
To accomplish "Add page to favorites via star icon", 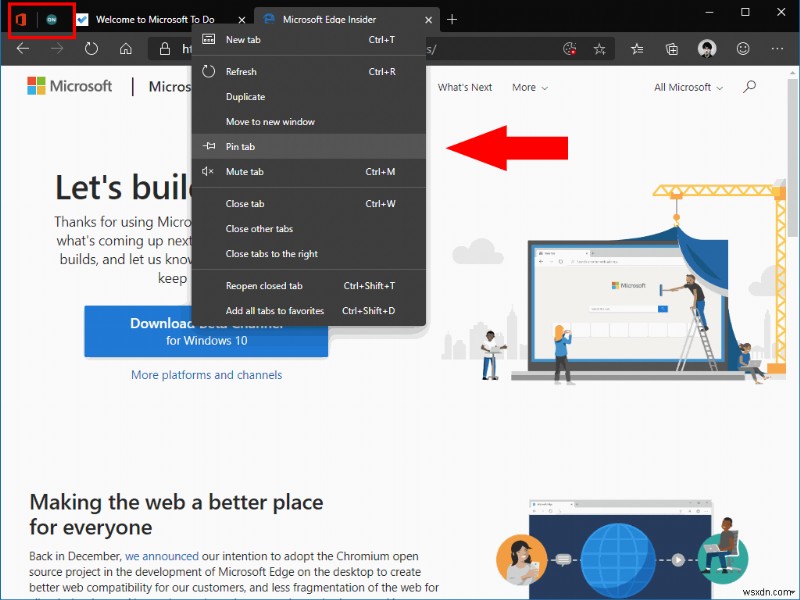I will (x=600, y=48).
